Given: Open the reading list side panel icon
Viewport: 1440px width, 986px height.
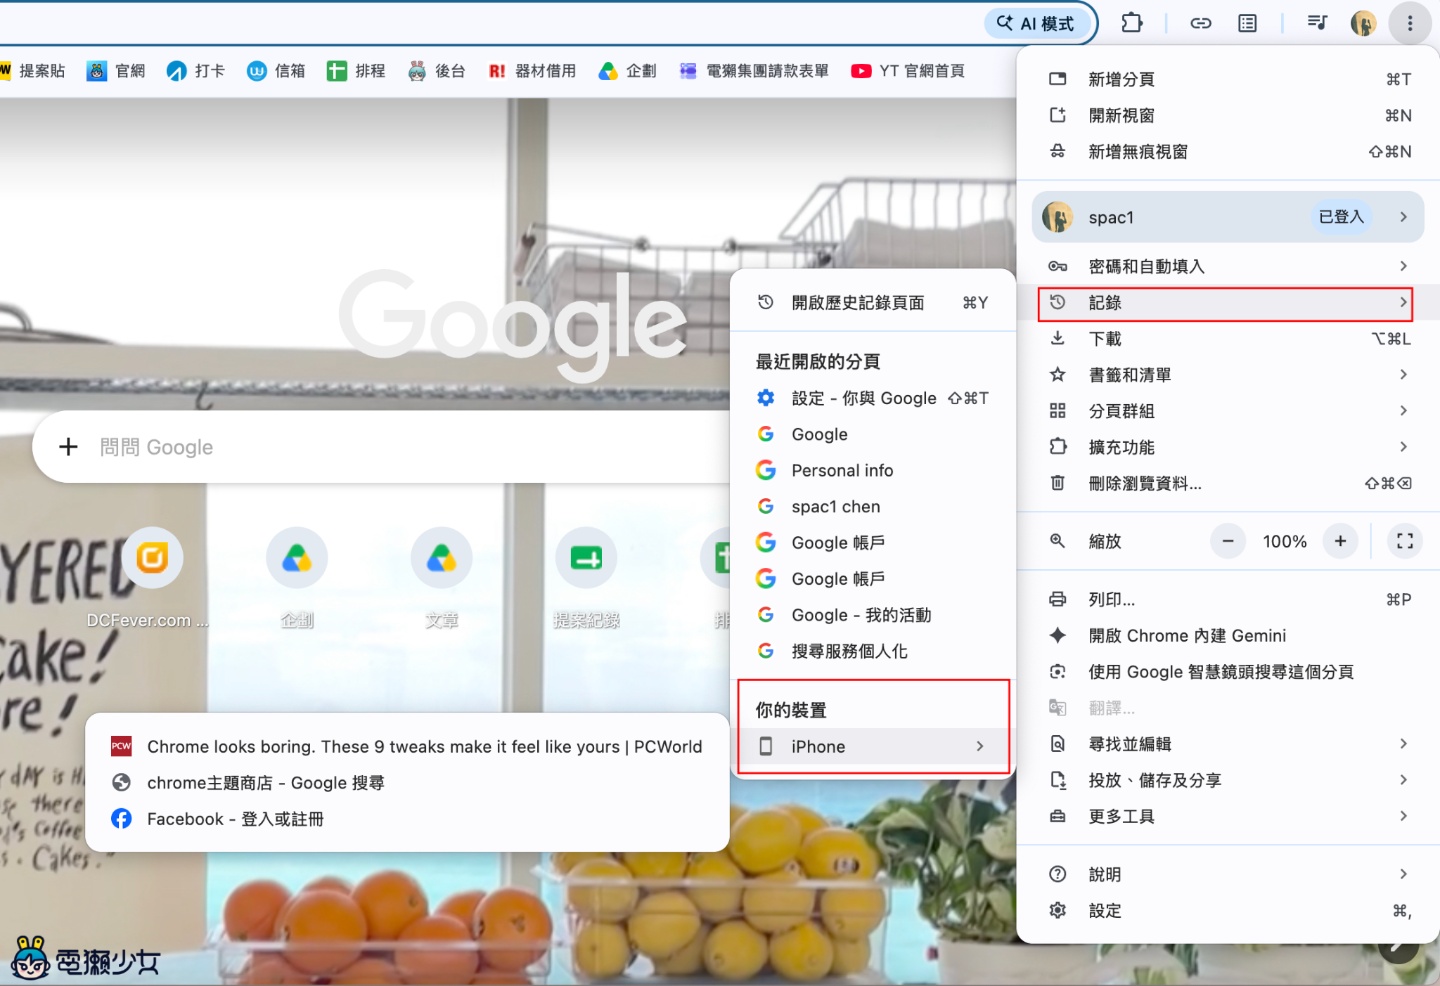Looking at the screenshot, I should pos(1247,23).
